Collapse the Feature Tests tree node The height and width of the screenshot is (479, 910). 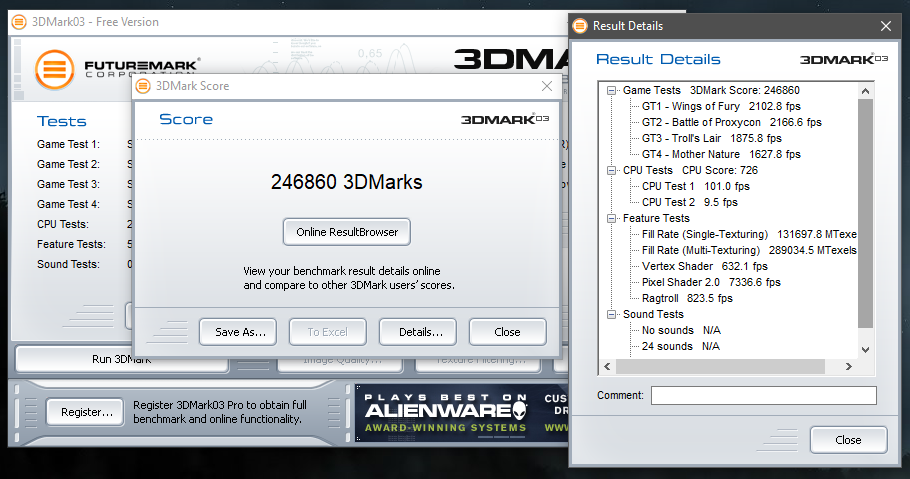[611, 219]
